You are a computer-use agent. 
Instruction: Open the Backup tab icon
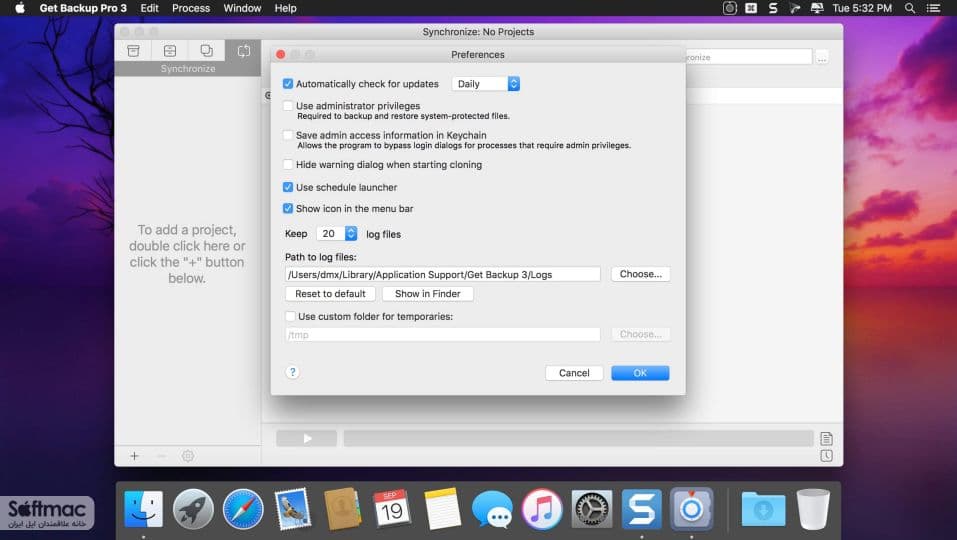(133, 51)
